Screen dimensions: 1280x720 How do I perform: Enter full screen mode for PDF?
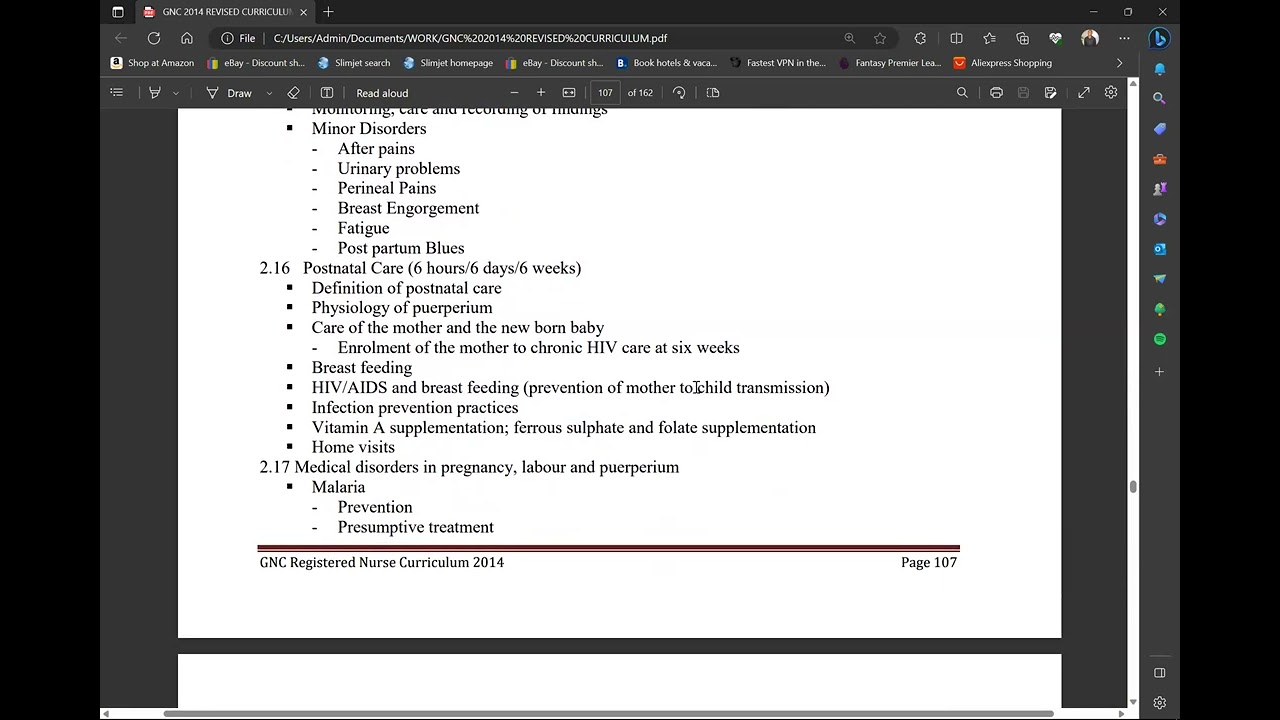(1084, 93)
